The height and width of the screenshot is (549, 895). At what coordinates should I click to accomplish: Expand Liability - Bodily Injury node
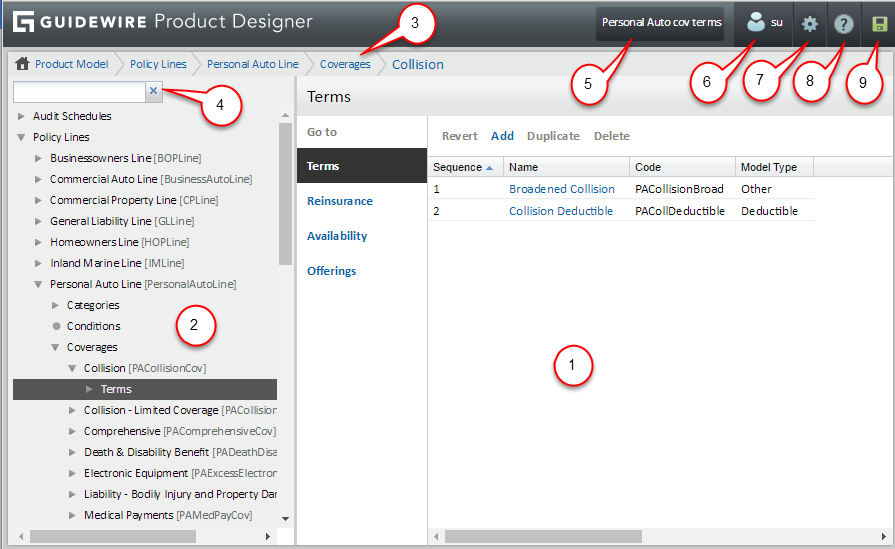(72, 494)
